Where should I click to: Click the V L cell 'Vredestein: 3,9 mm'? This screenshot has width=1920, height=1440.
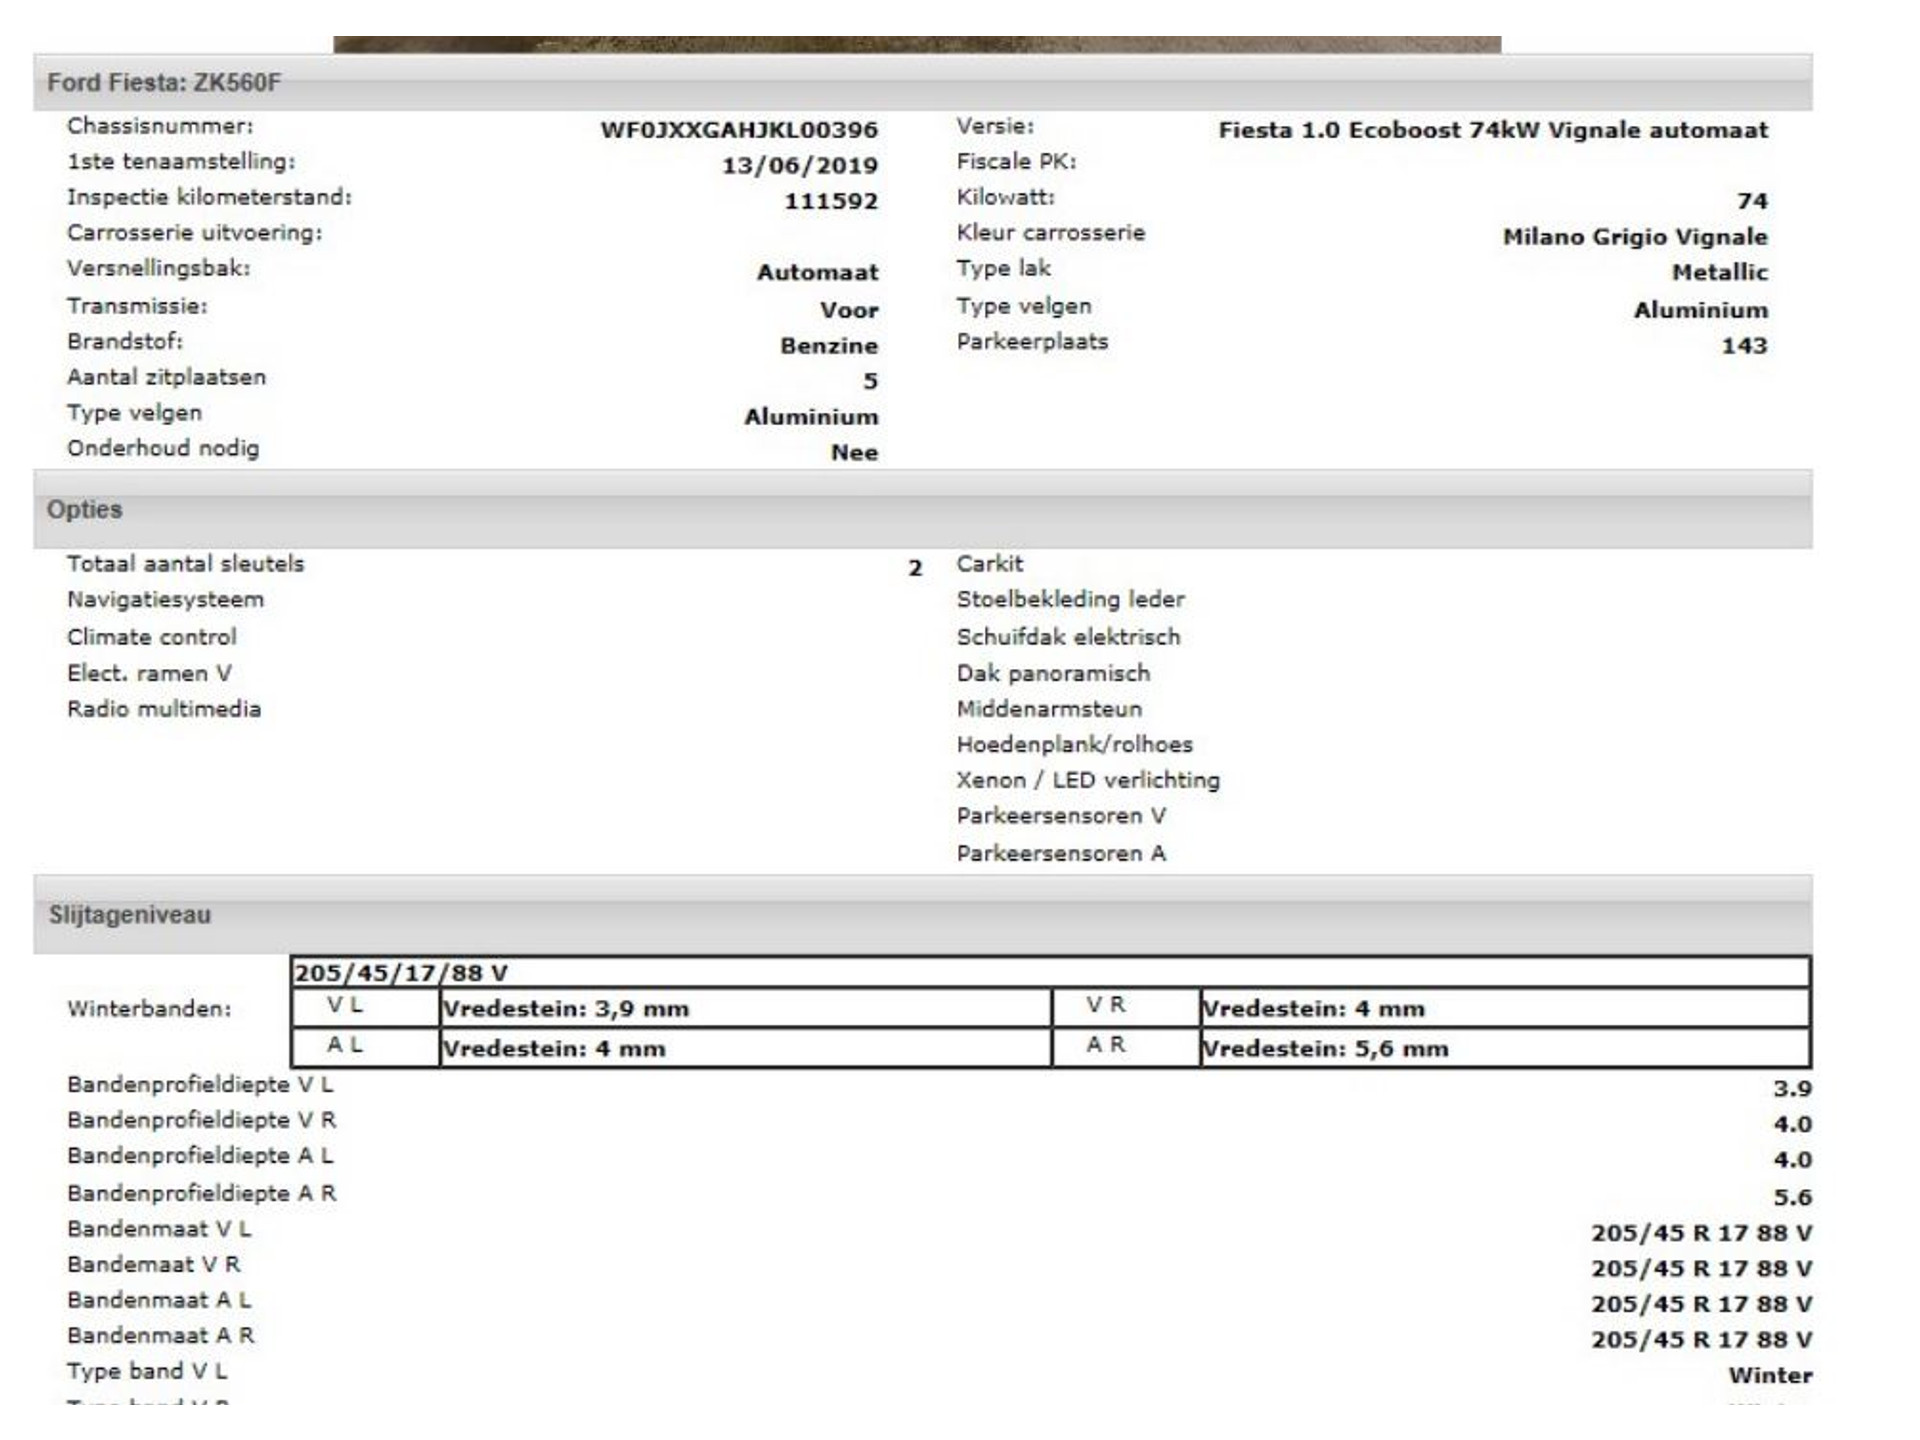click(x=745, y=1008)
